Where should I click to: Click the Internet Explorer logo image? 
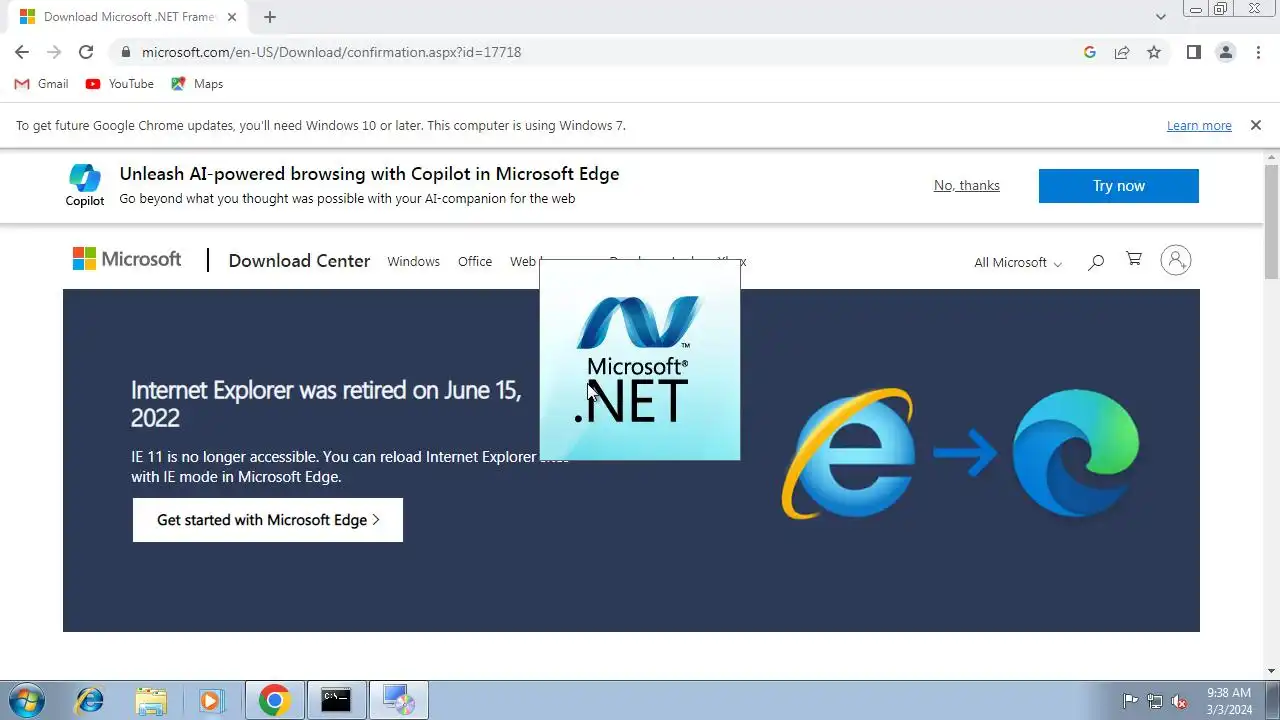[848, 452]
